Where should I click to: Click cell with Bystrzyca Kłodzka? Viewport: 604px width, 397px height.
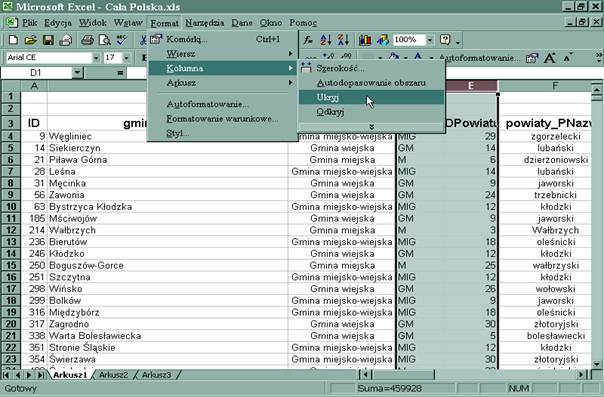click(x=168, y=207)
